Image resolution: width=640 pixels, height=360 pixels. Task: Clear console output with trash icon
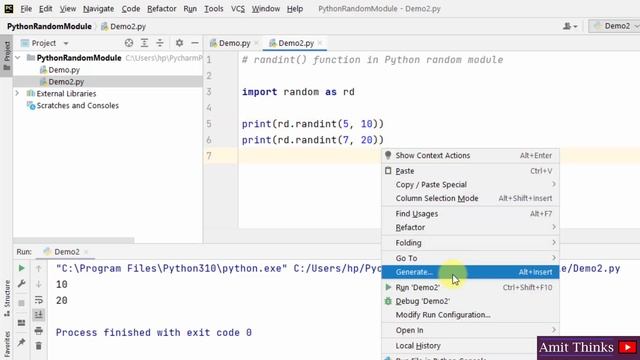click(x=39, y=346)
